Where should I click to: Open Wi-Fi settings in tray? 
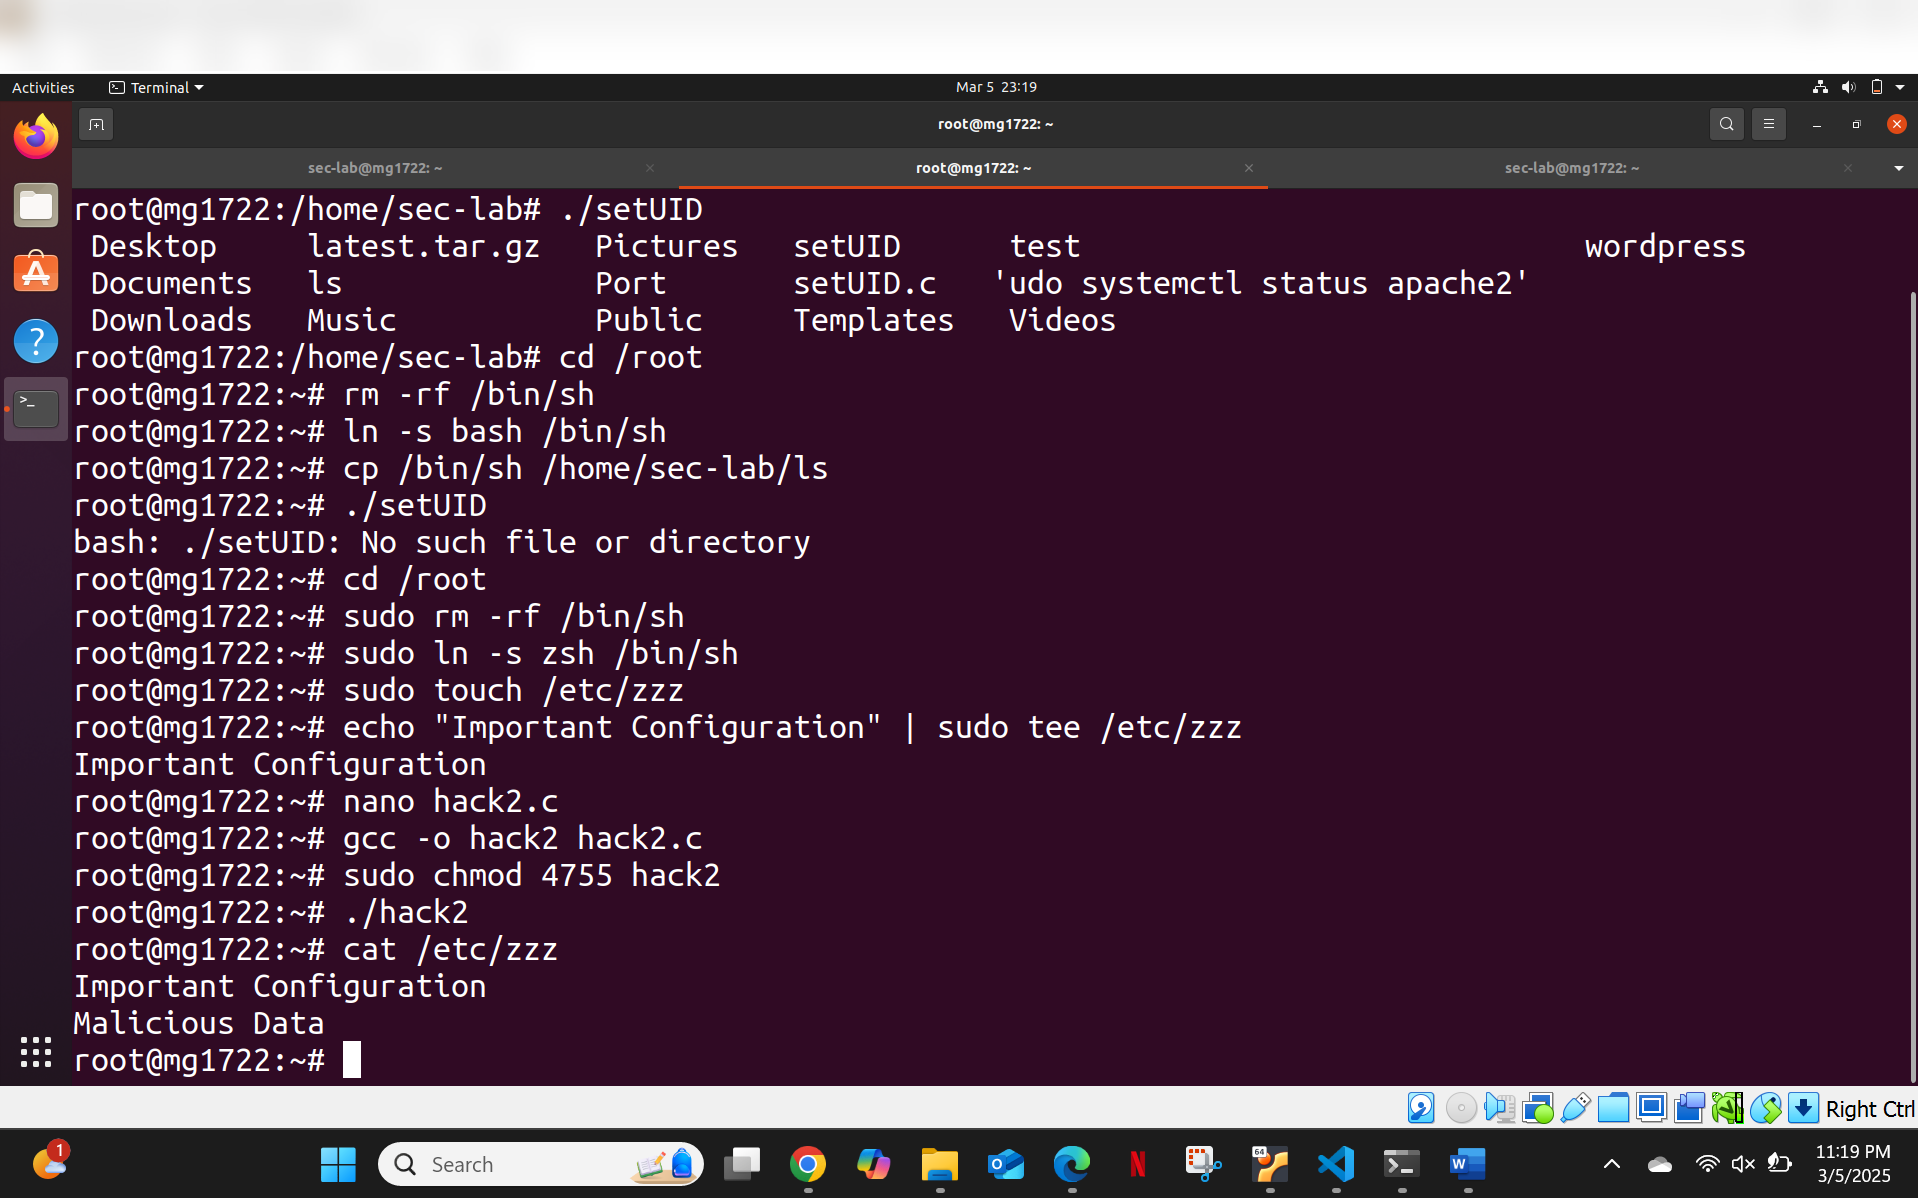(1708, 1164)
